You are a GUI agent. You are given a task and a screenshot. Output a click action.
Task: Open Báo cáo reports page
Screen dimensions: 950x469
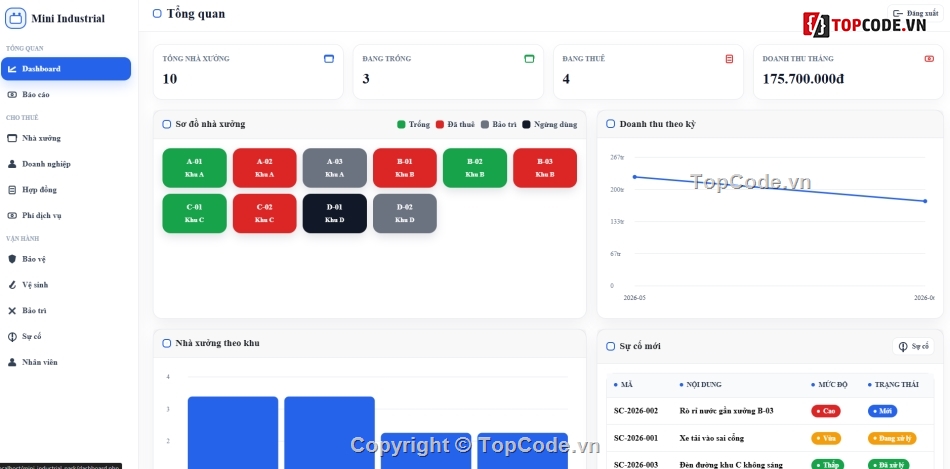click(66, 95)
